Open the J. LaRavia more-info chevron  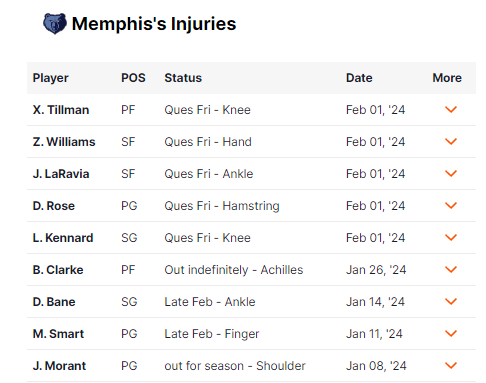(451, 174)
